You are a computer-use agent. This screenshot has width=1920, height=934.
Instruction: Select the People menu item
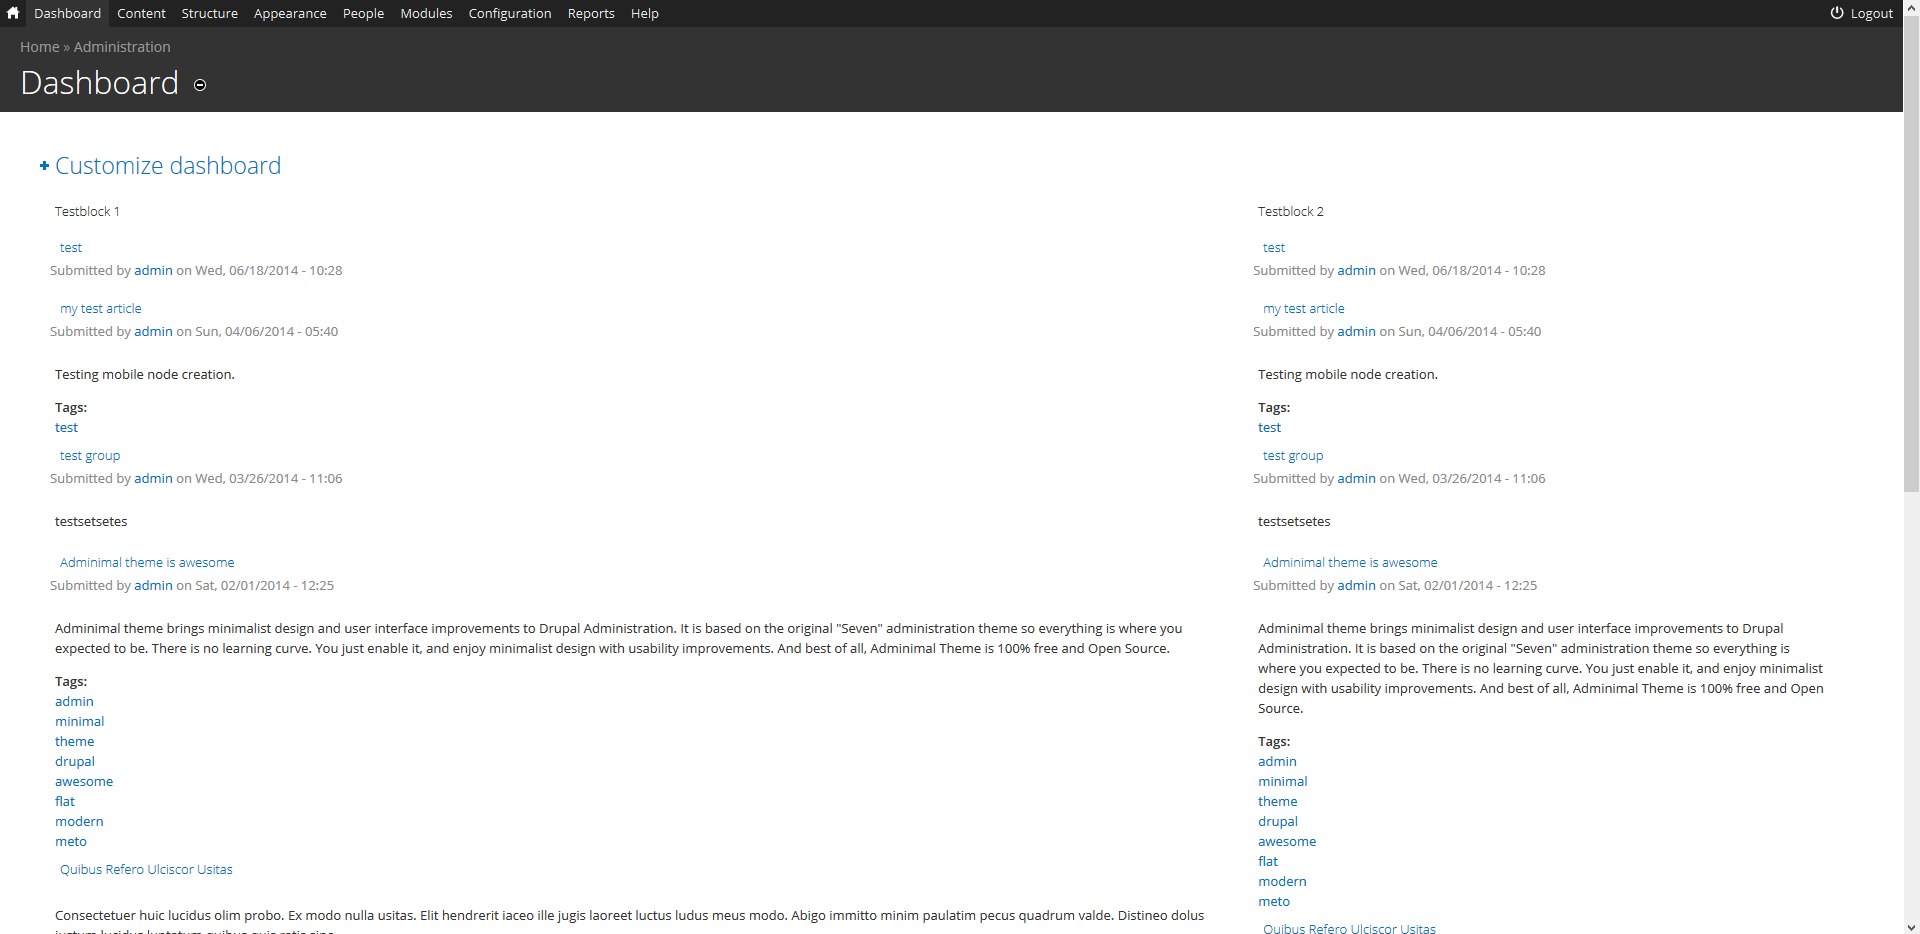362,13
